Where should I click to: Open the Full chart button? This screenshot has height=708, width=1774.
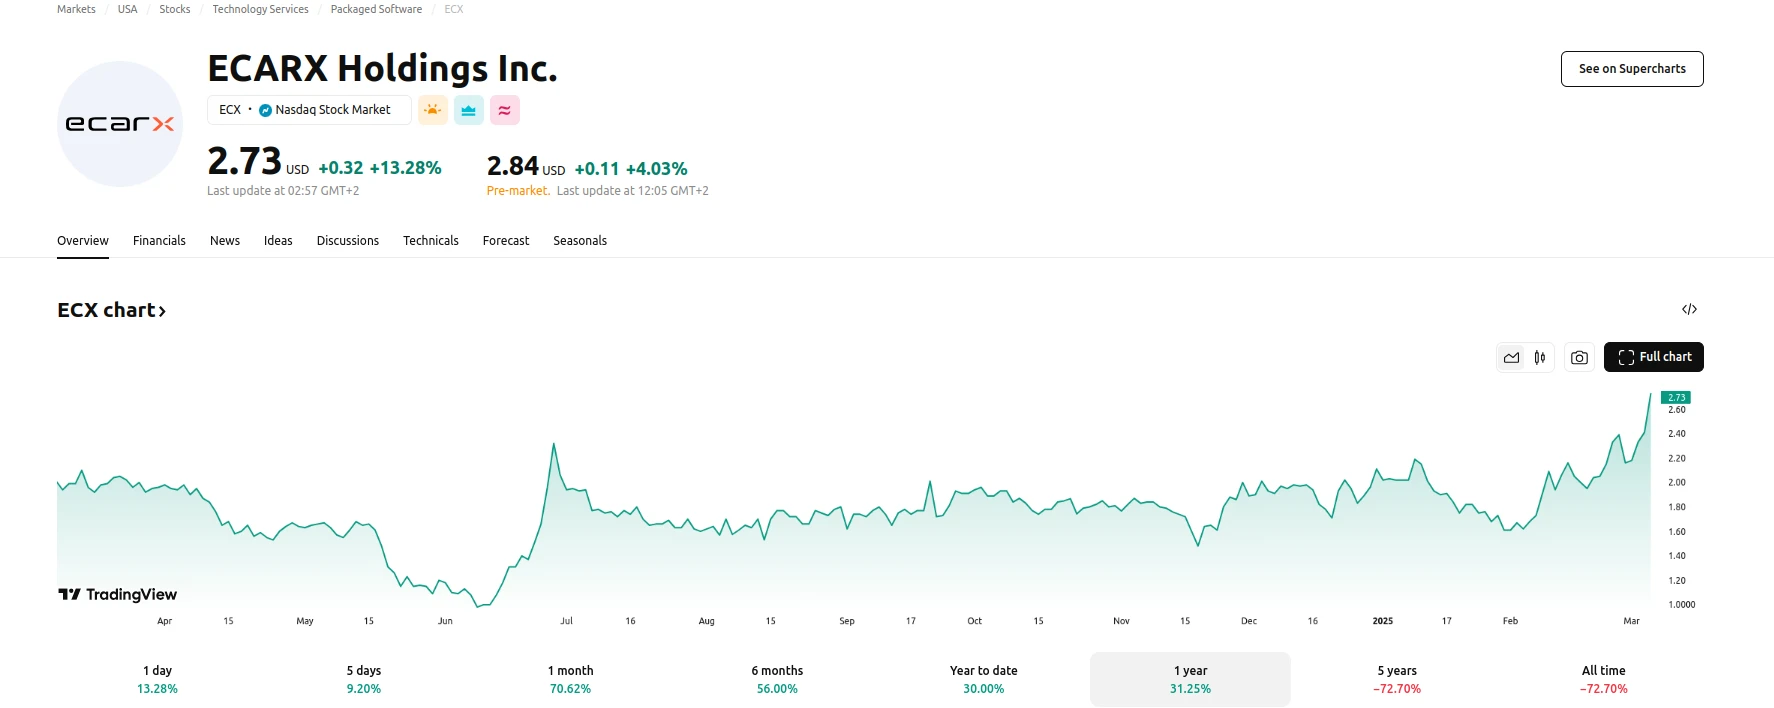coord(1653,357)
